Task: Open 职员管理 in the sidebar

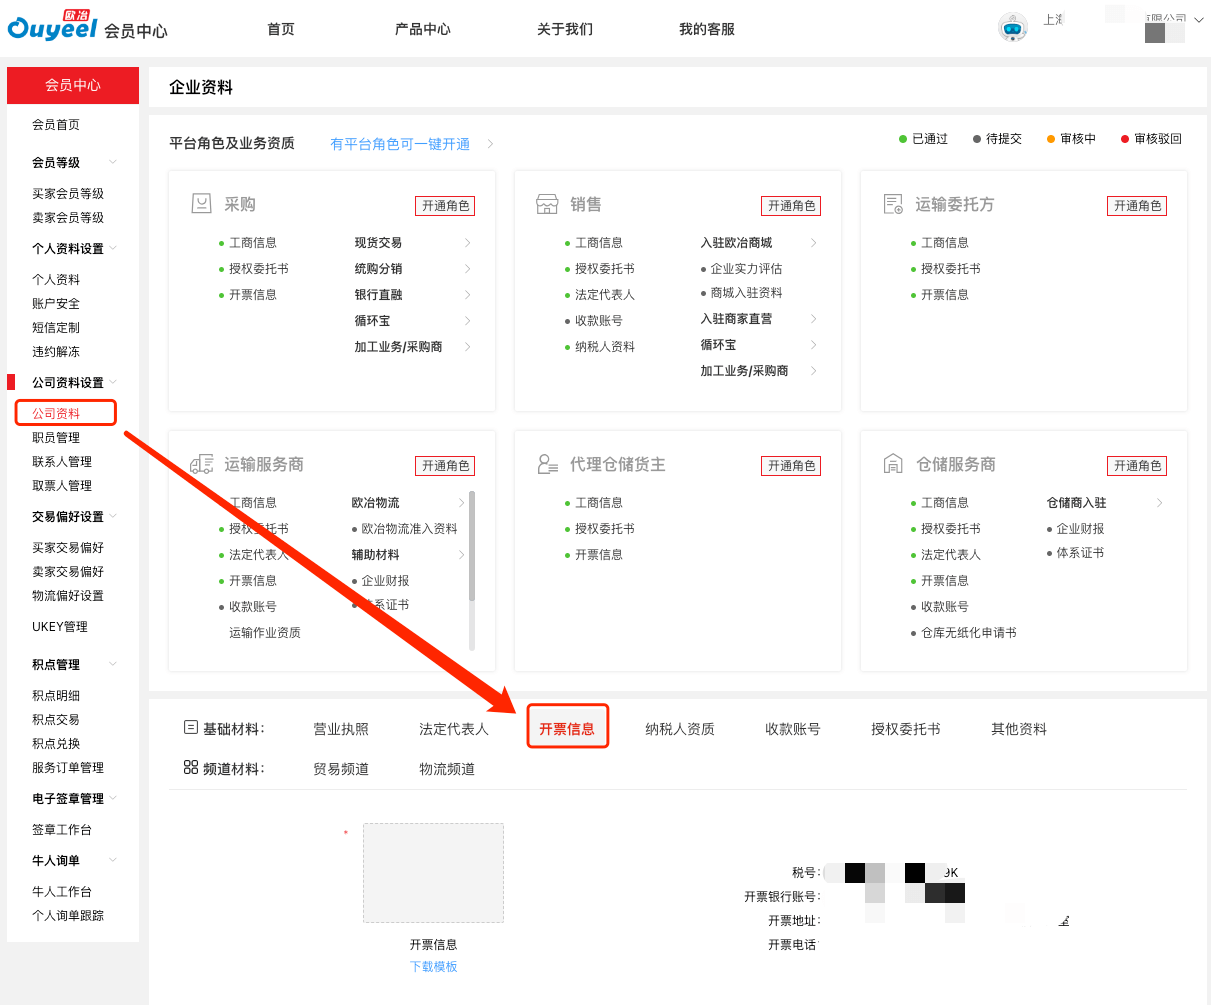Action: (x=56, y=437)
